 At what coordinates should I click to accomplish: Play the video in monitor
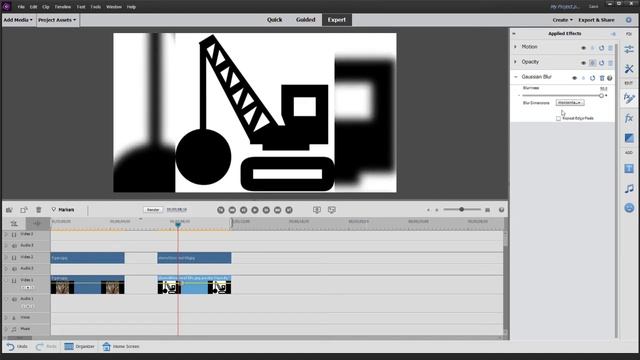click(x=255, y=210)
